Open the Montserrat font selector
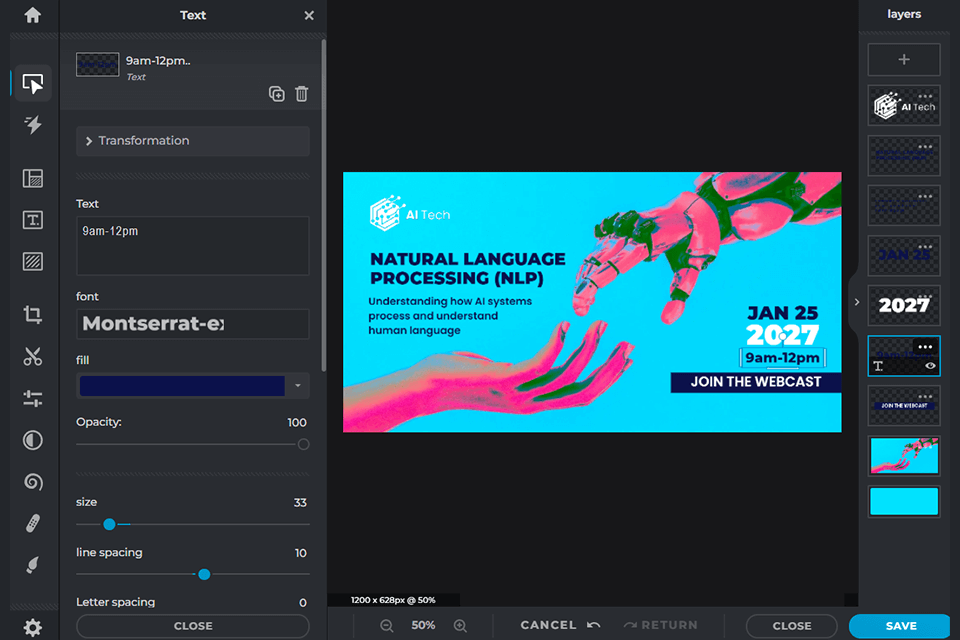The height and width of the screenshot is (640, 960). click(x=193, y=324)
